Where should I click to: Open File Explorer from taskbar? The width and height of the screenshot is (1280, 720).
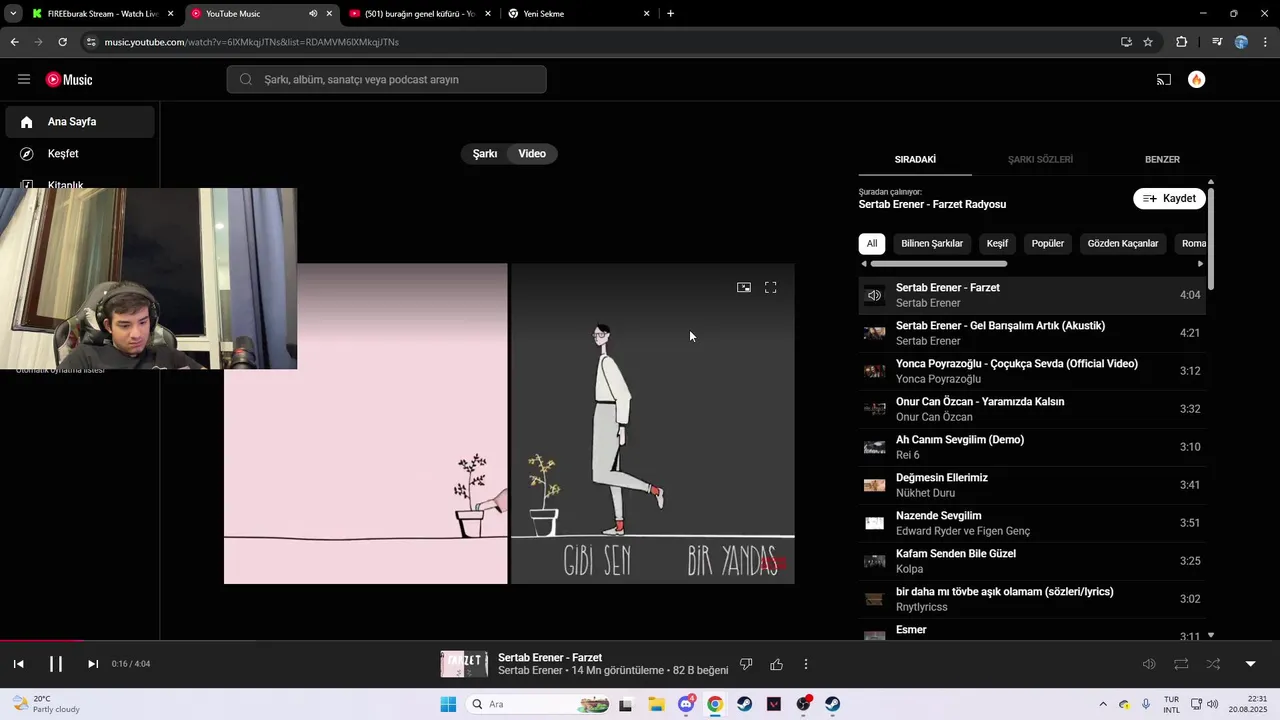pos(656,704)
